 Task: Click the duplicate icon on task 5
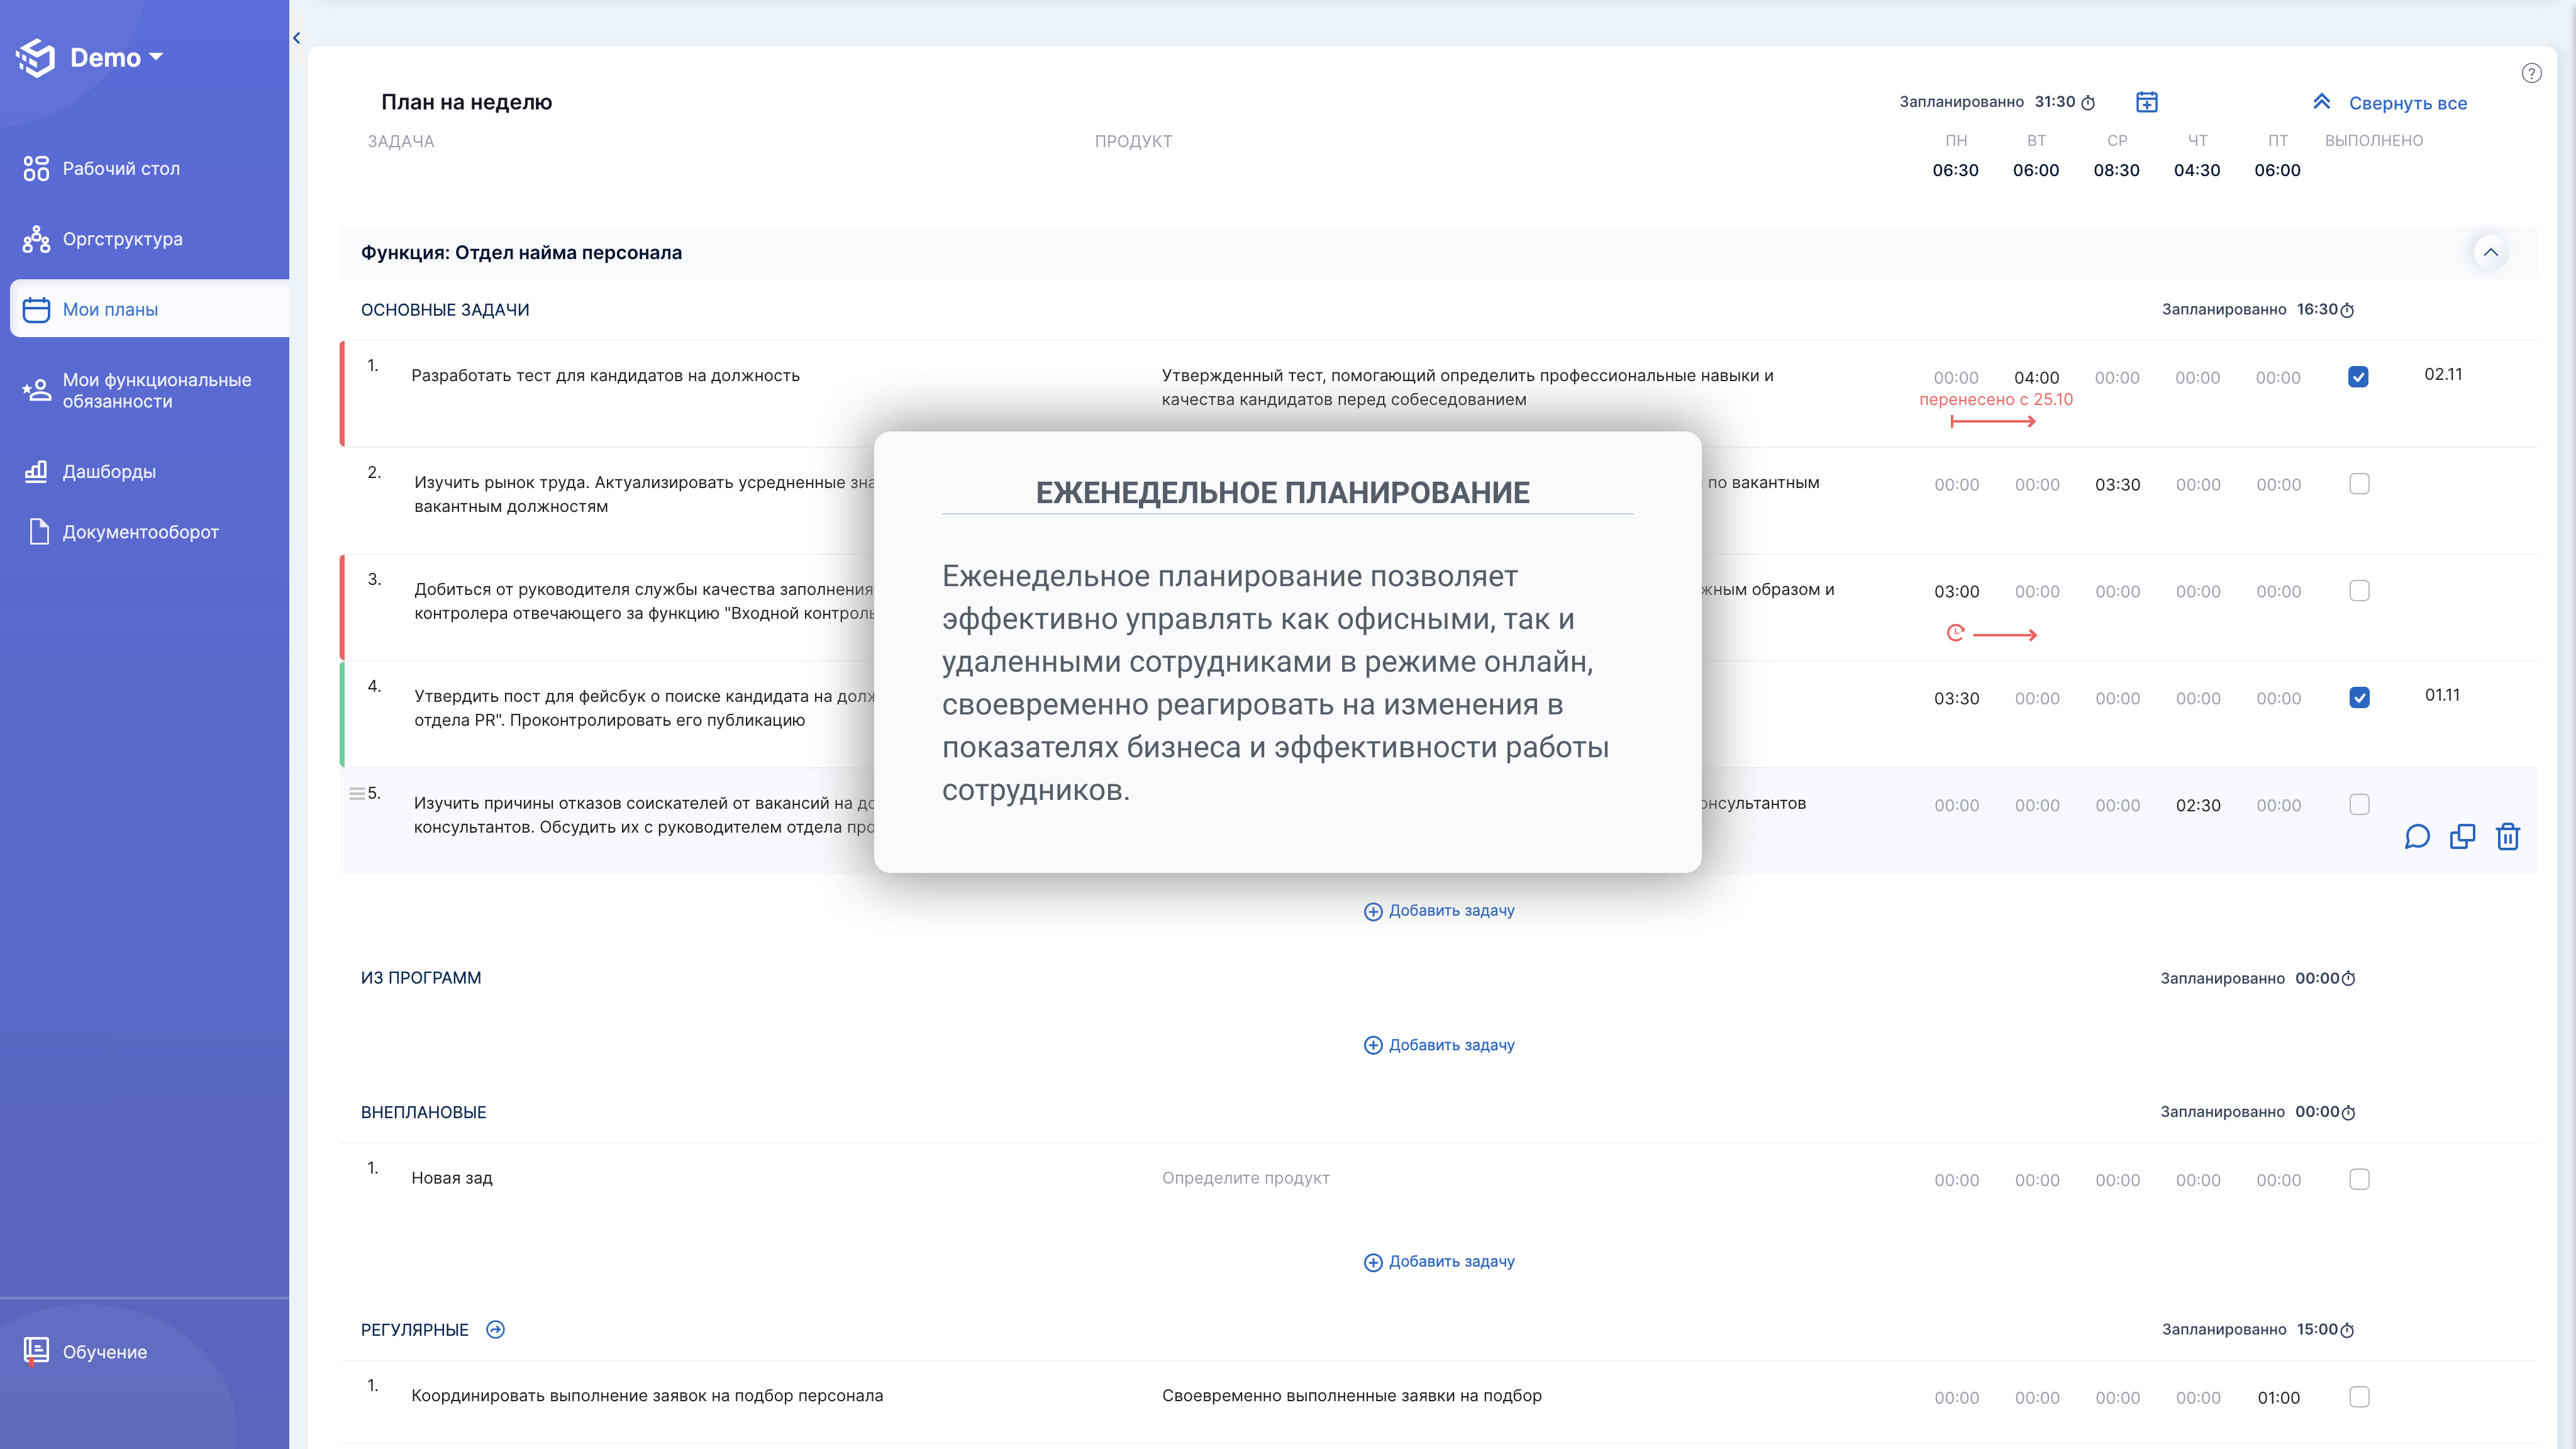pyautogui.click(x=2462, y=837)
